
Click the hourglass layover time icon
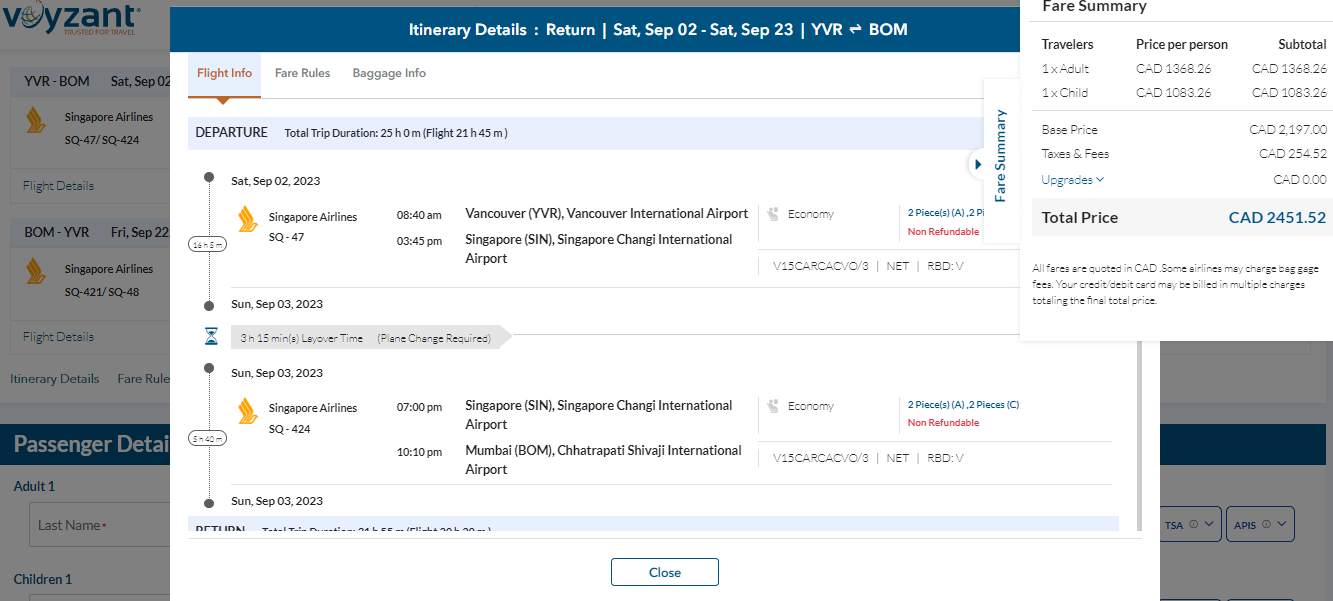pyautogui.click(x=211, y=338)
